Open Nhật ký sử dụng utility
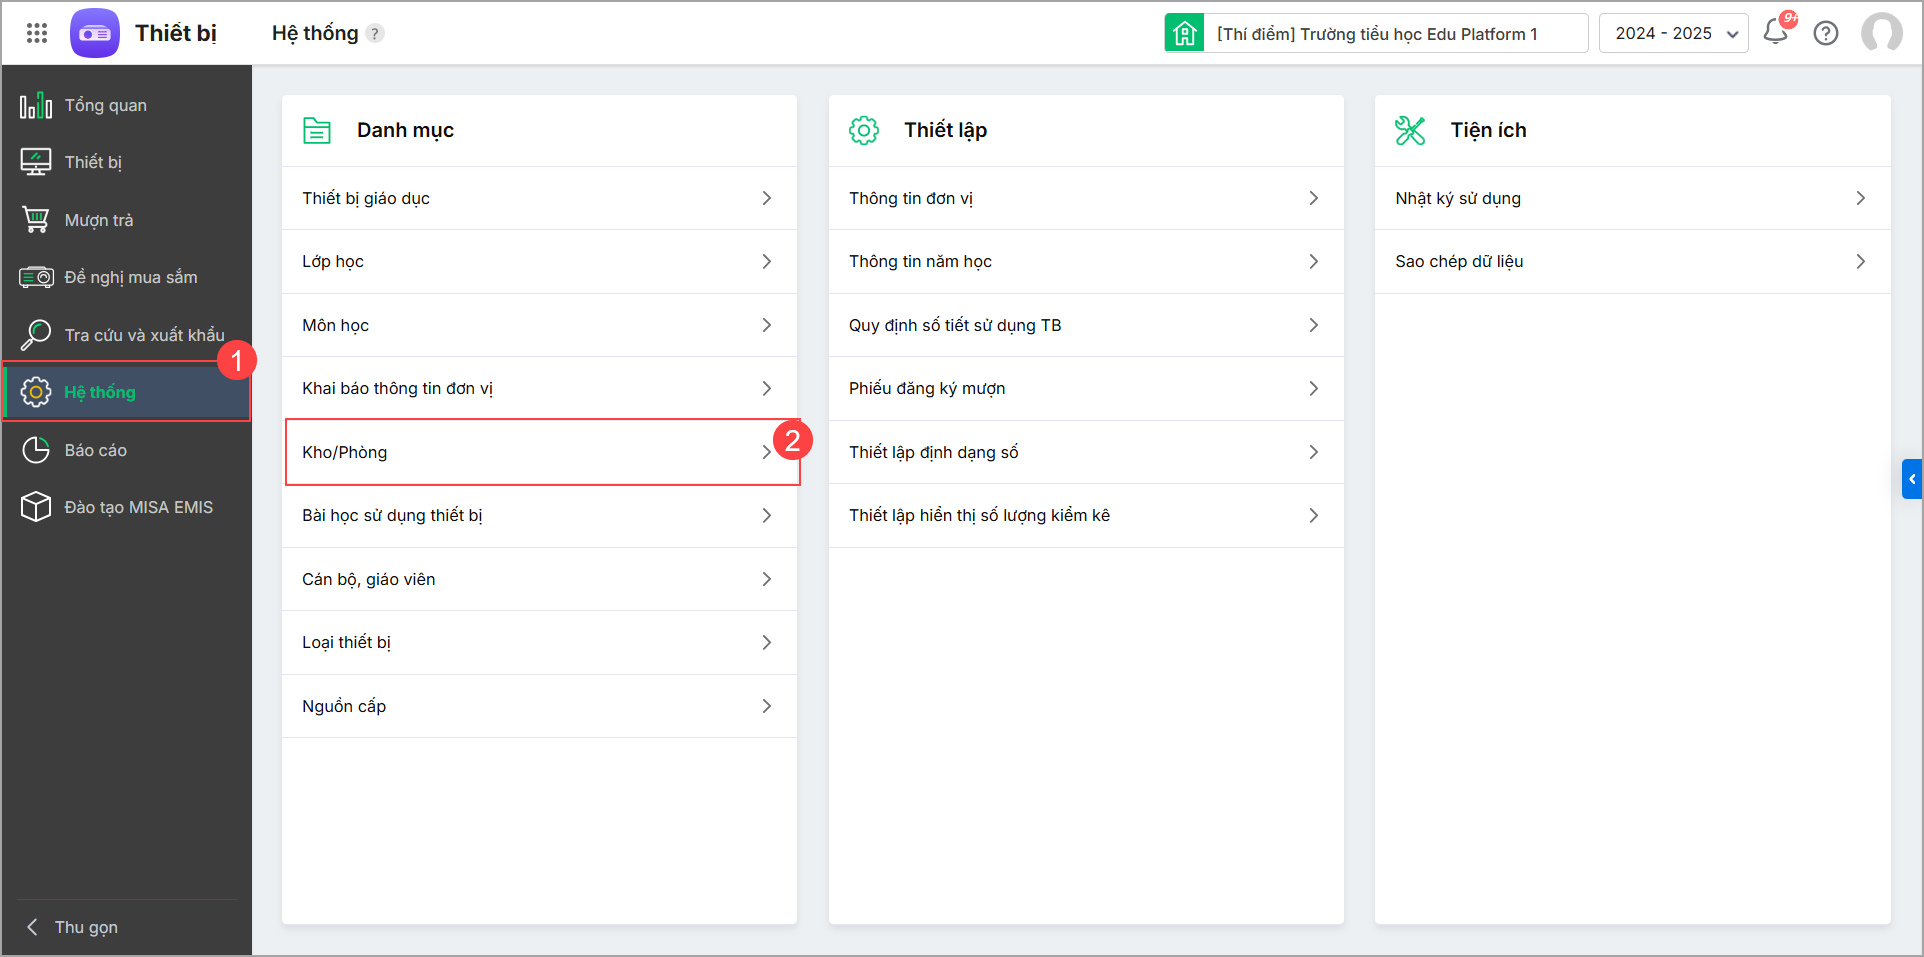1924x957 pixels. click(x=1631, y=198)
